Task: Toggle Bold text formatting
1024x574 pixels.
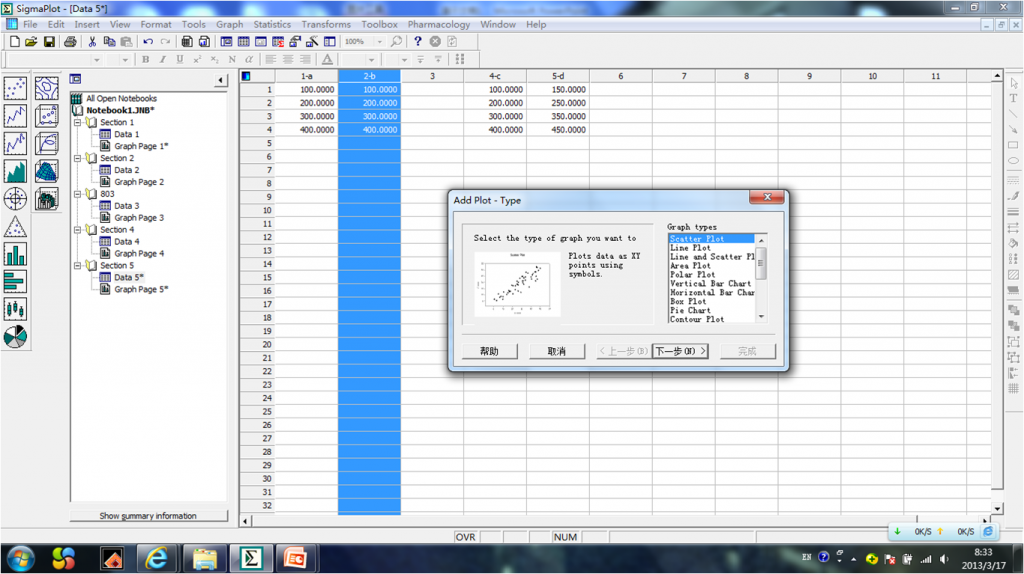Action: [x=146, y=59]
